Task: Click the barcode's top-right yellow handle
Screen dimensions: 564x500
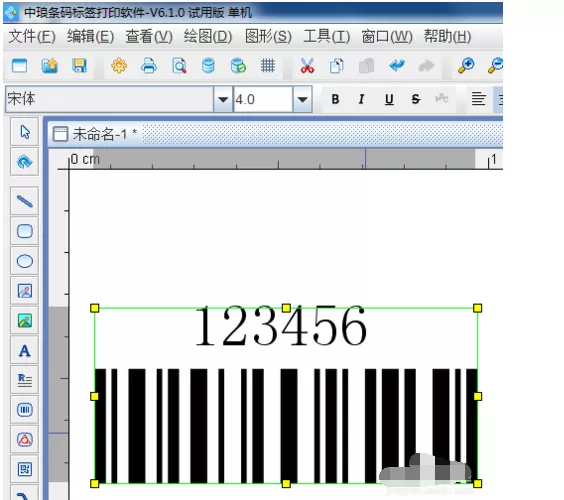Action: [x=477, y=308]
